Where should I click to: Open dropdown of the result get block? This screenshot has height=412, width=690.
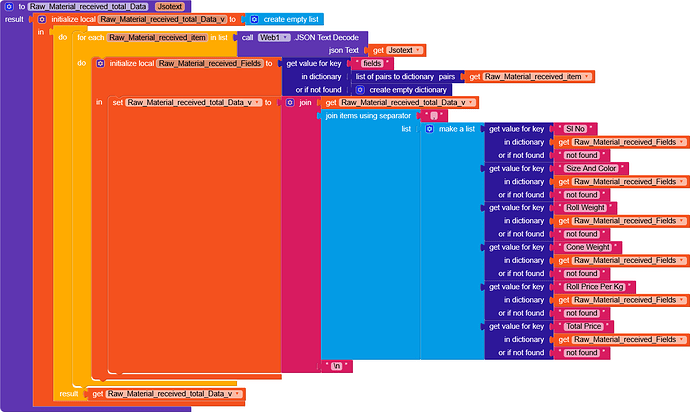click(237, 394)
